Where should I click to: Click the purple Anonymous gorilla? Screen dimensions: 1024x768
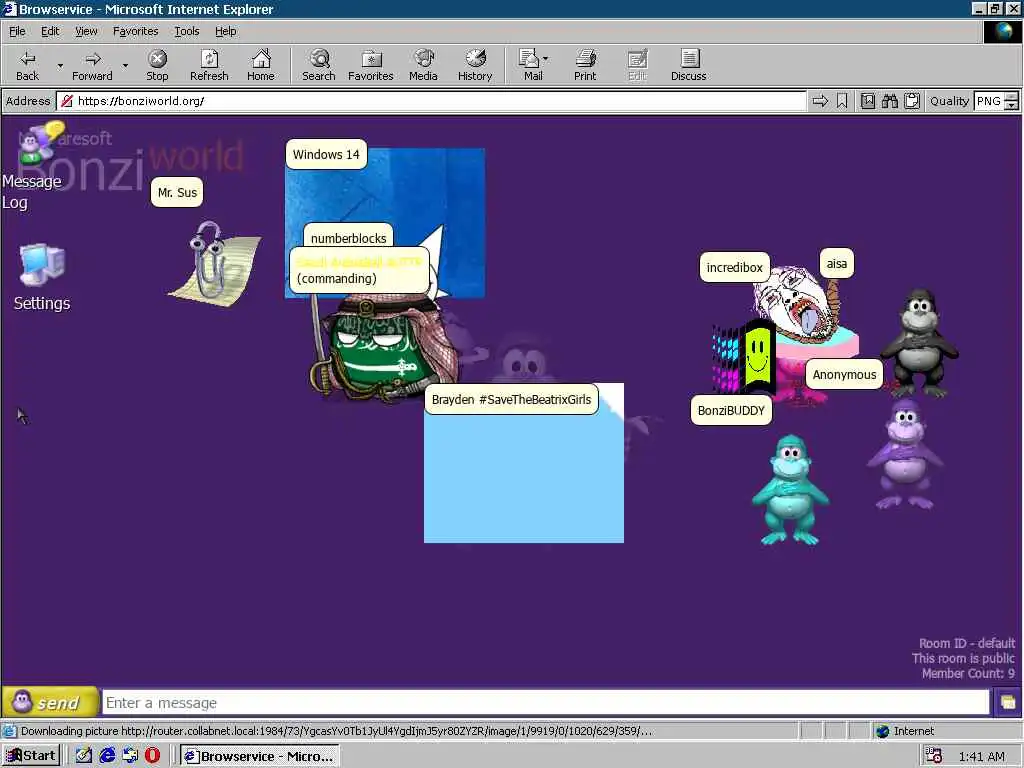(x=905, y=455)
